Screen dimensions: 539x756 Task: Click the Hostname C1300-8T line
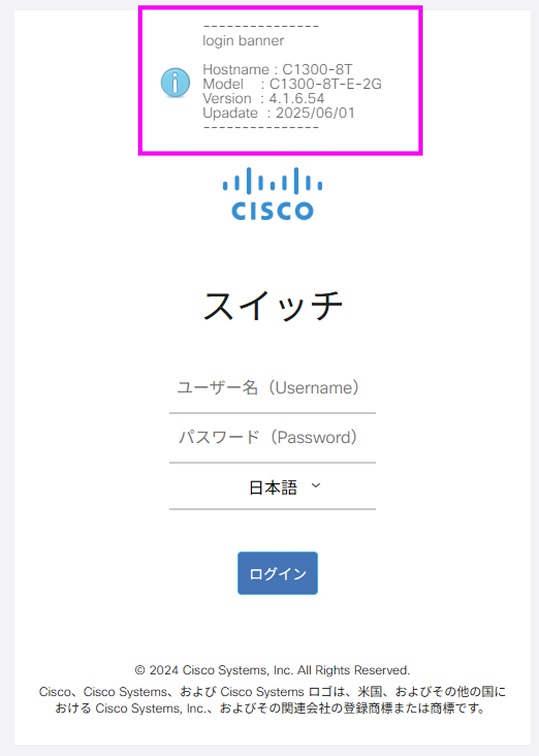[277, 69]
